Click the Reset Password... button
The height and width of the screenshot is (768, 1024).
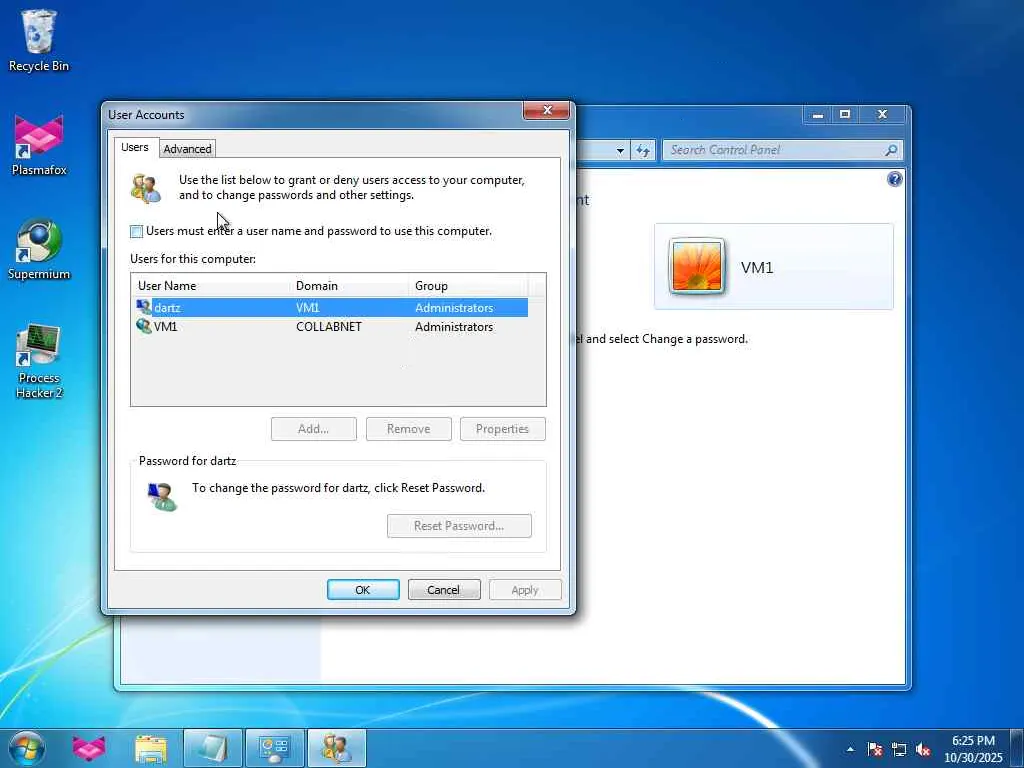(x=459, y=526)
